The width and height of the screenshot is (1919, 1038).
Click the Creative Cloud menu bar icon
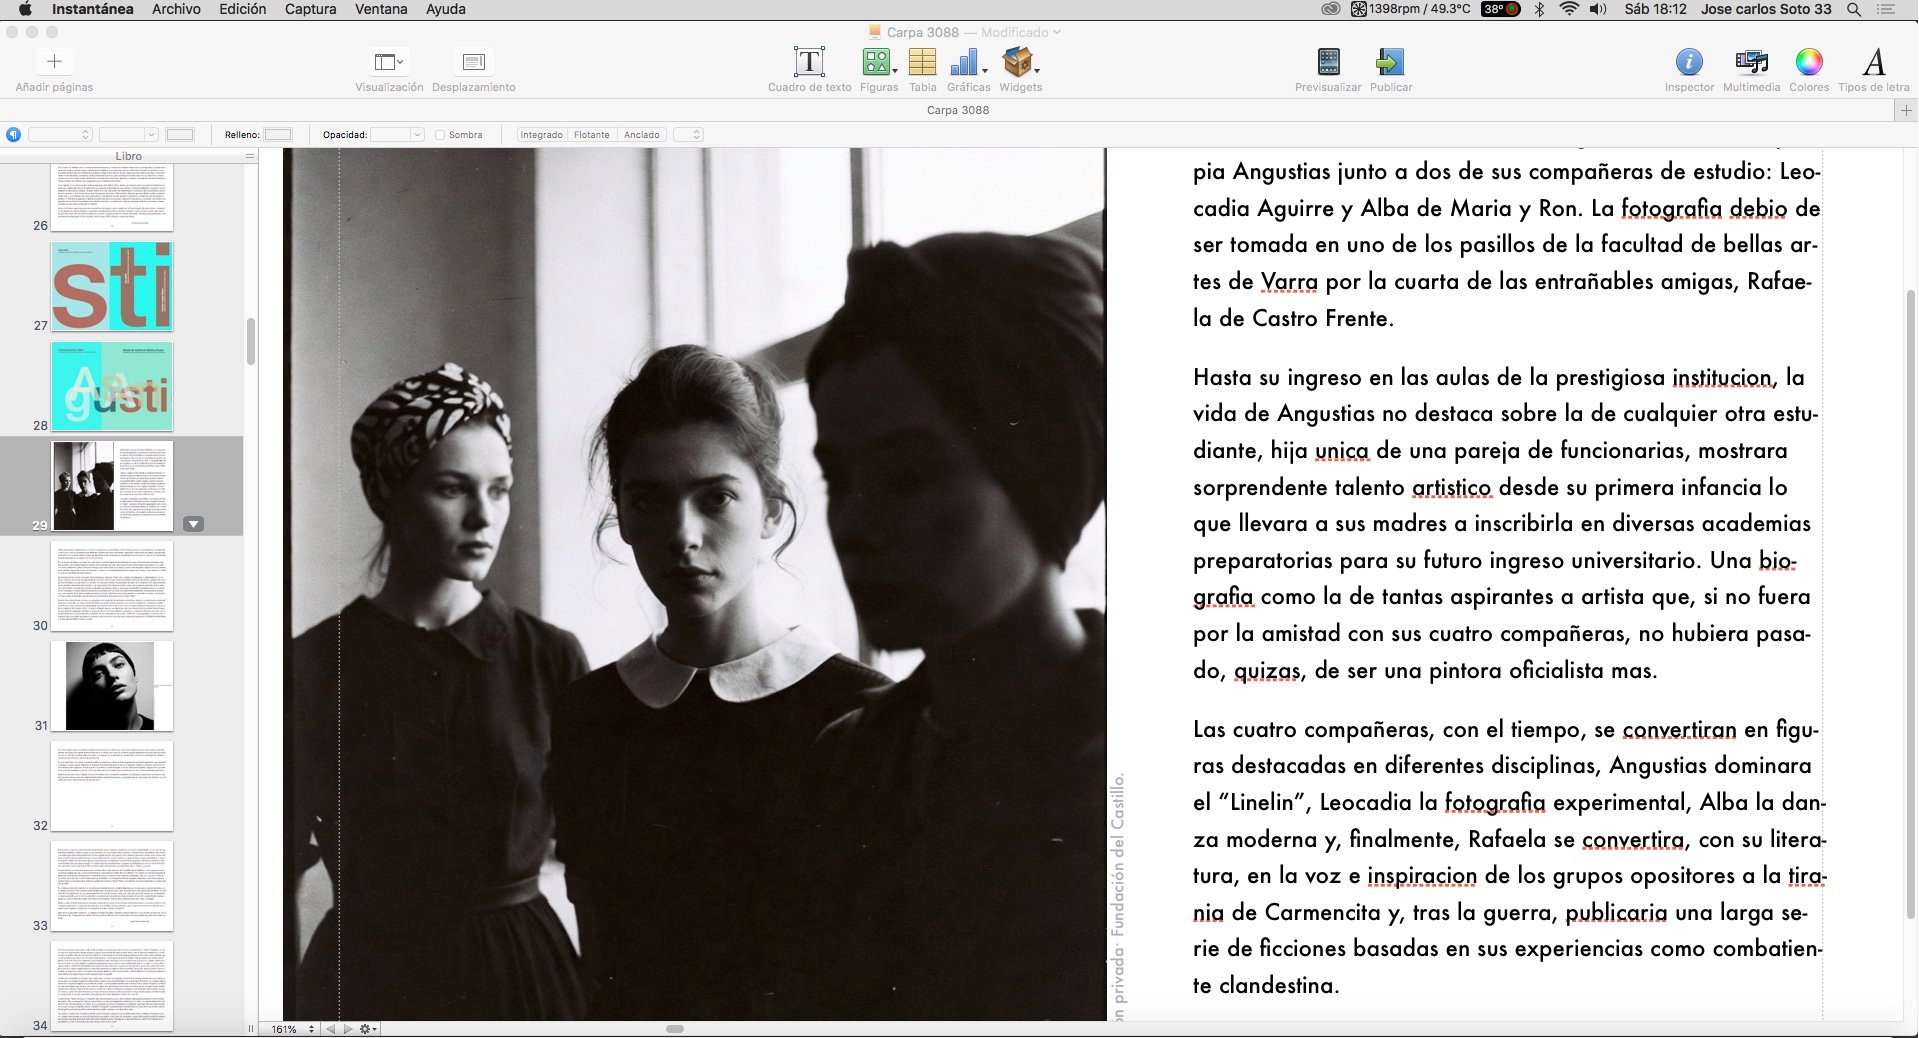click(1330, 9)
